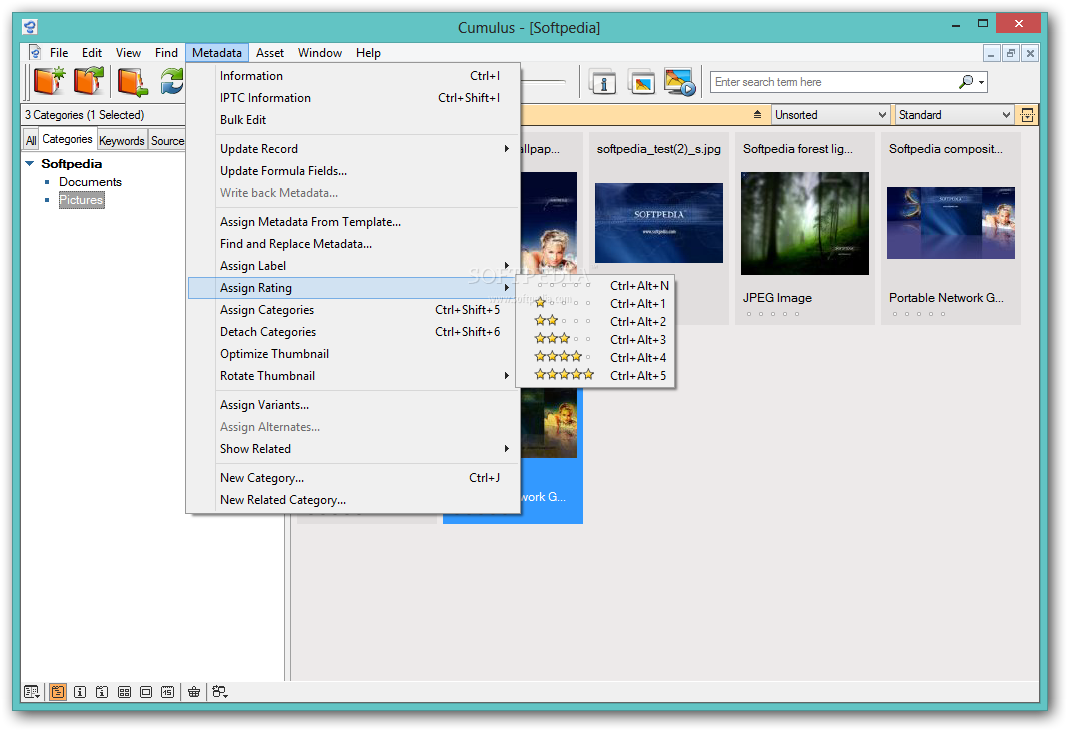Select Bulk Edit menu item
This screenshot has width=1068, height=731.
[354, 119]
